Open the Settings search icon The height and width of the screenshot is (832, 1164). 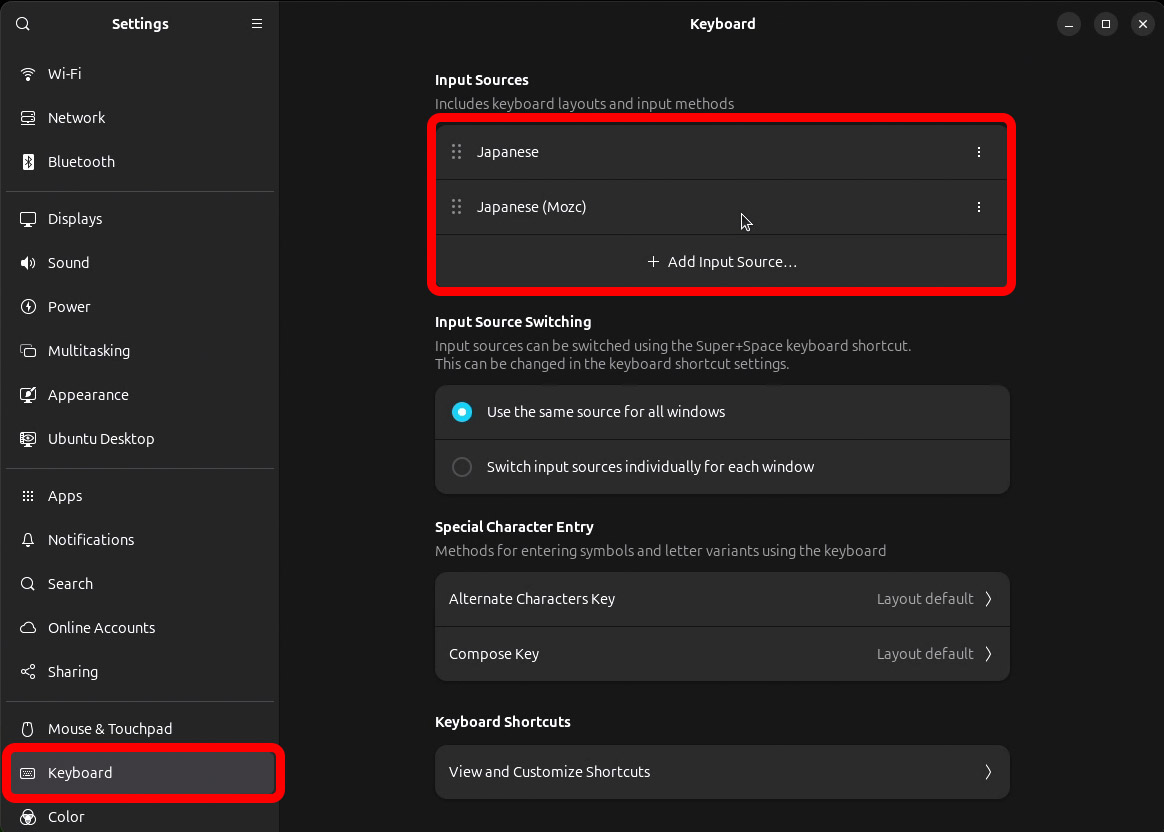tap(23, 24)
